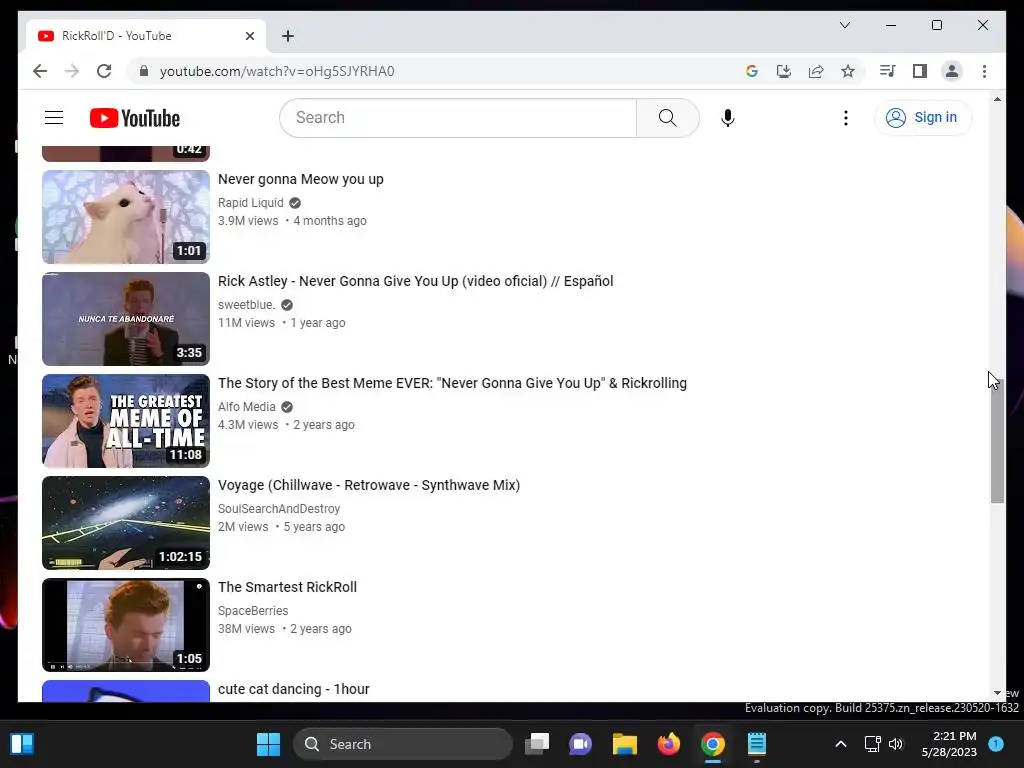Show hidden system tray icons

(840, 744)
